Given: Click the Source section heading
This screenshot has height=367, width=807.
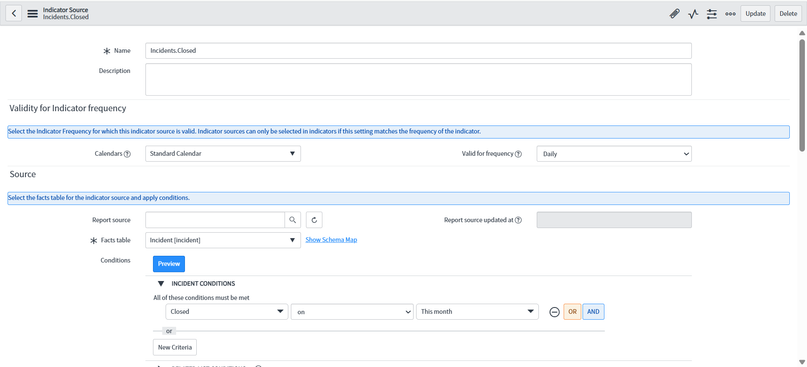Looking at the screenshot, I should tap(23, 174).
